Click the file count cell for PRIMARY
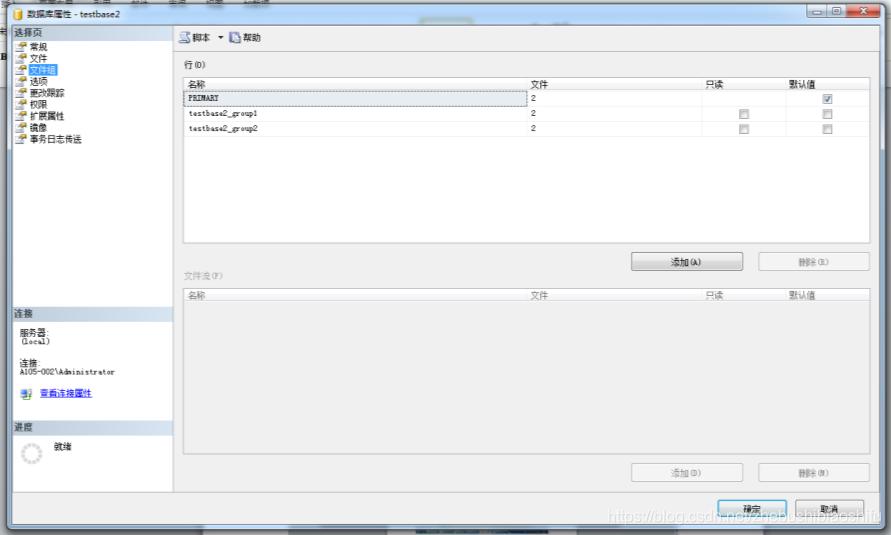The height and width of the screenshot is (535, 891). tap(614, 98)
